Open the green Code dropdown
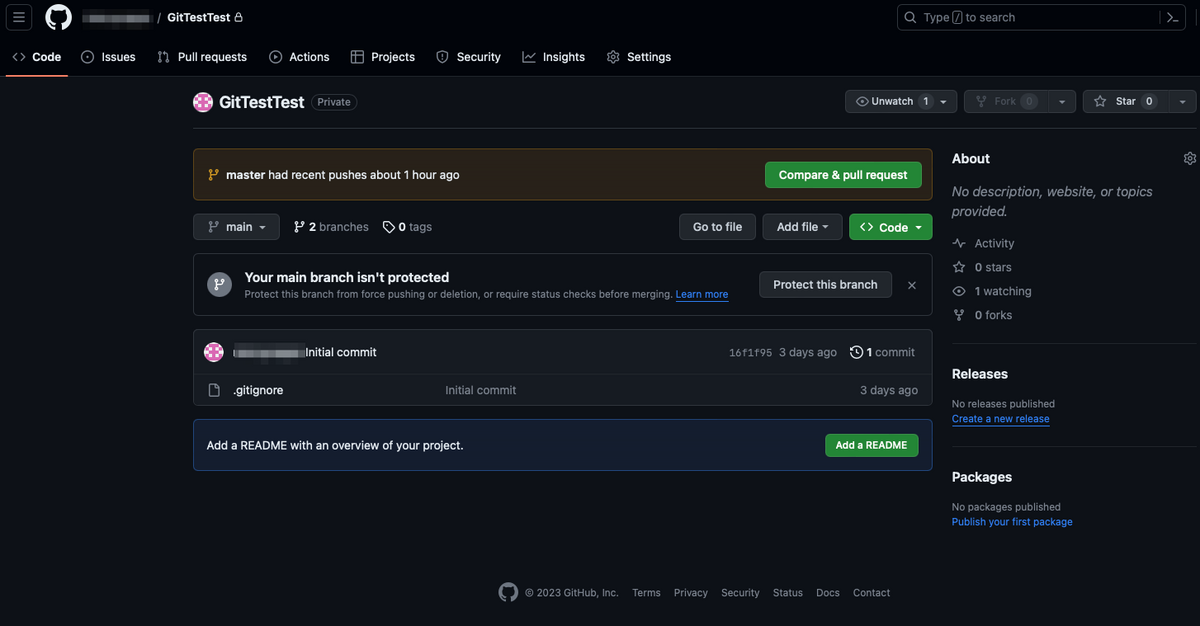 (x=891, y=227)
